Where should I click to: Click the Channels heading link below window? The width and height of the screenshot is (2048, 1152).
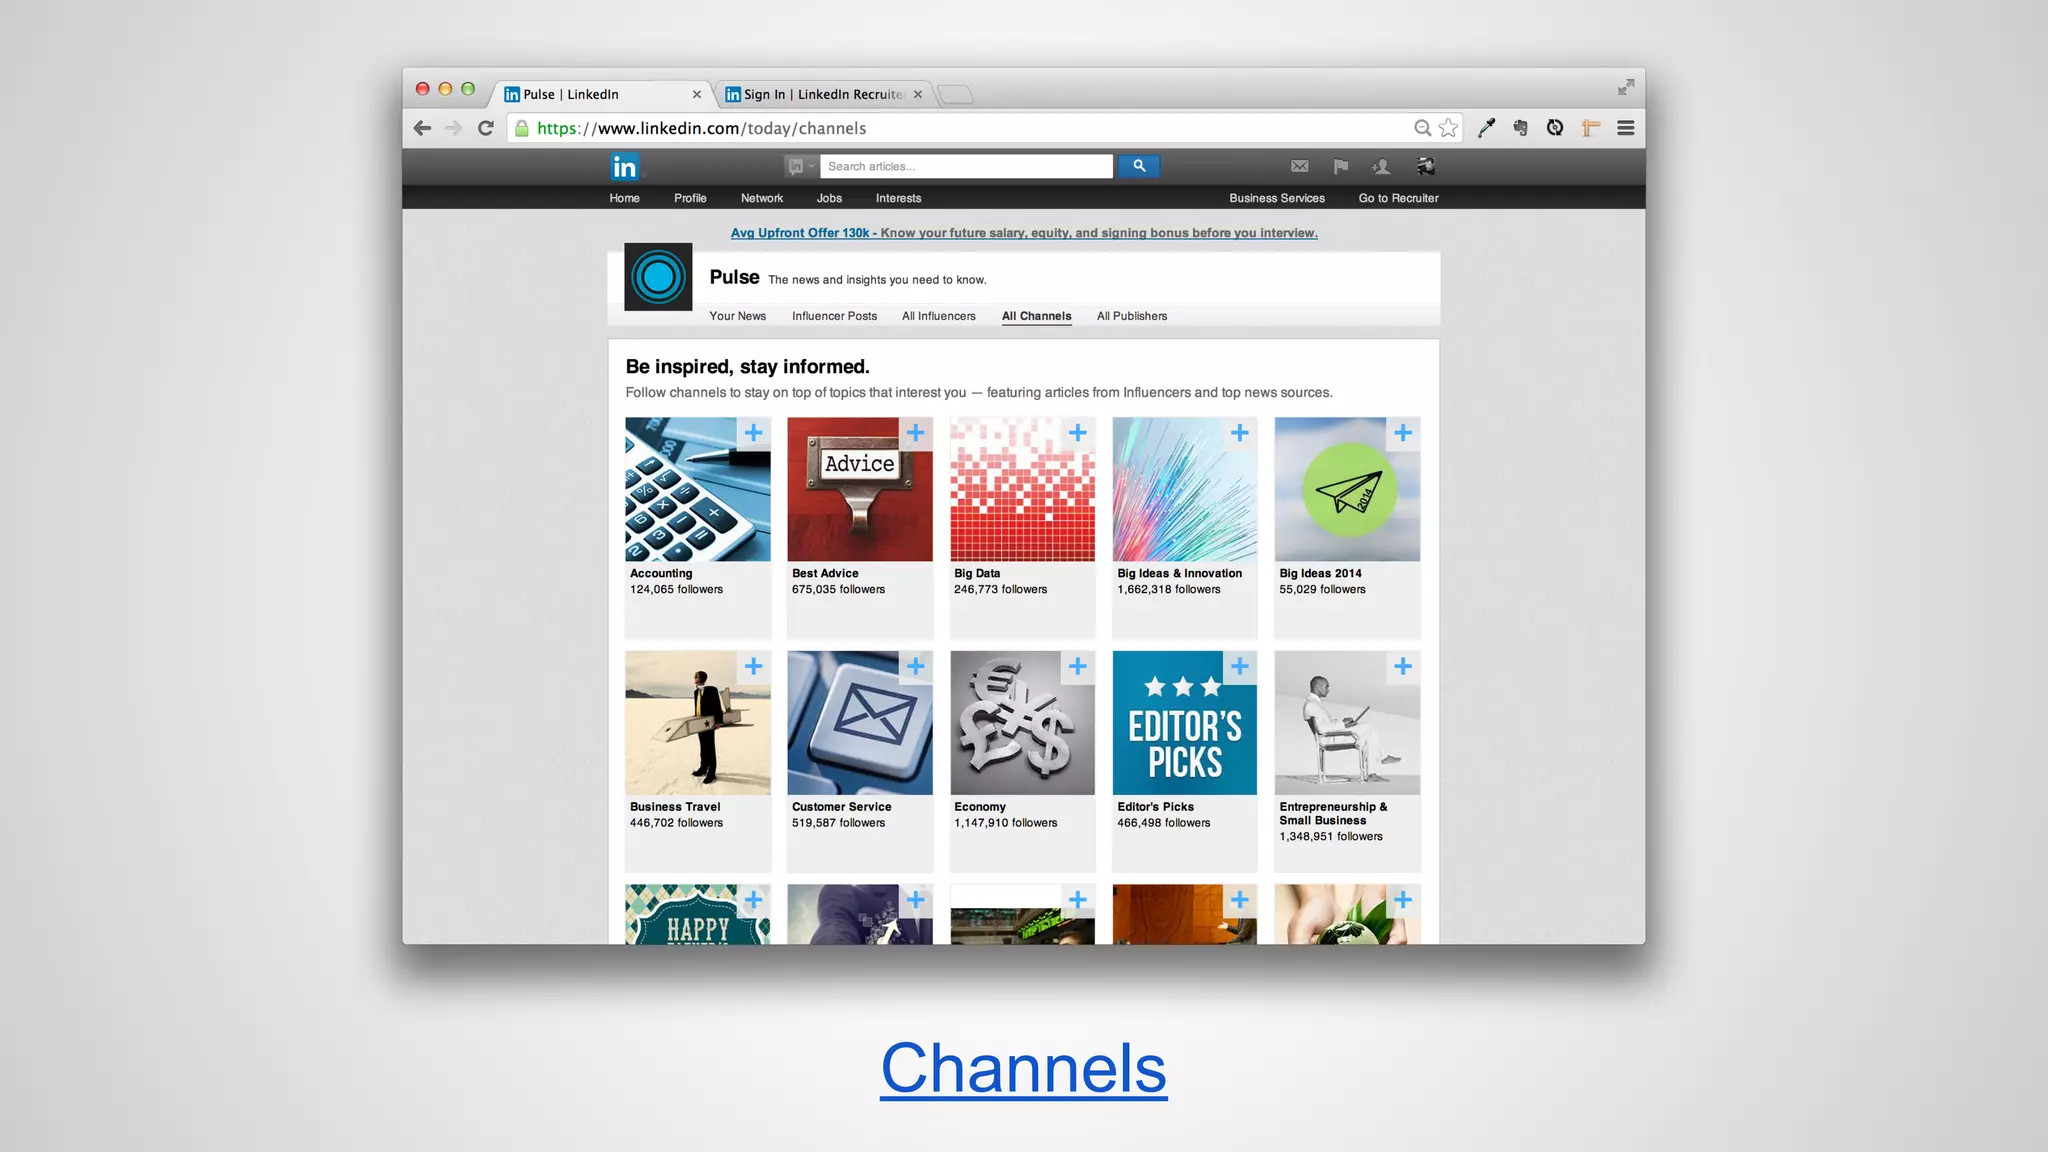(x=1024, y=1069)
